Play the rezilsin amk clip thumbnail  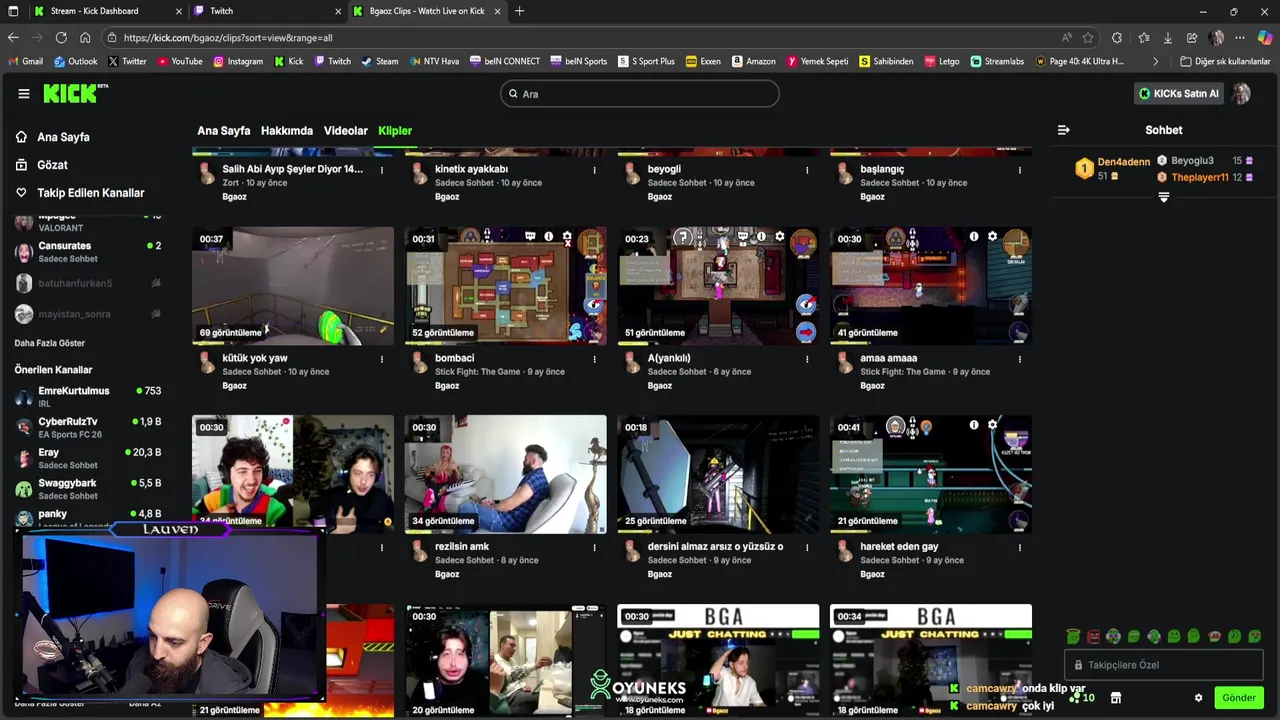(505, 474)
